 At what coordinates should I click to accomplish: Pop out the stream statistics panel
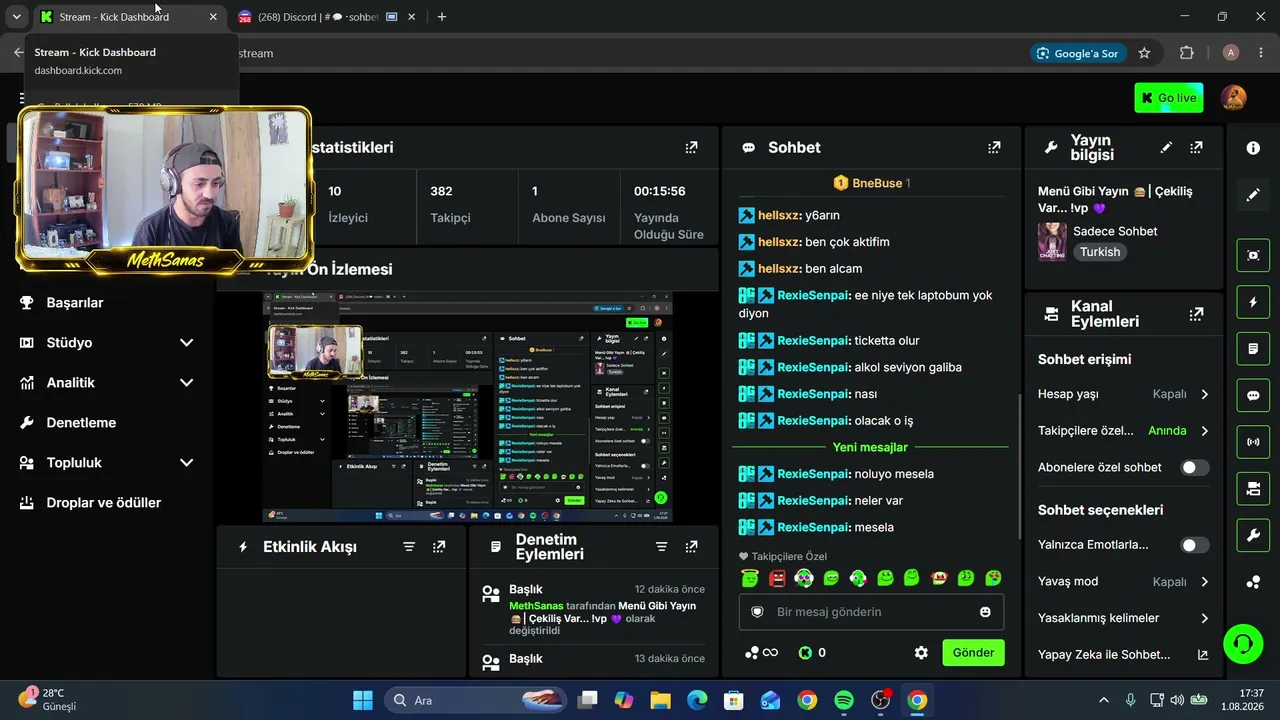click(x=691, y=147)
